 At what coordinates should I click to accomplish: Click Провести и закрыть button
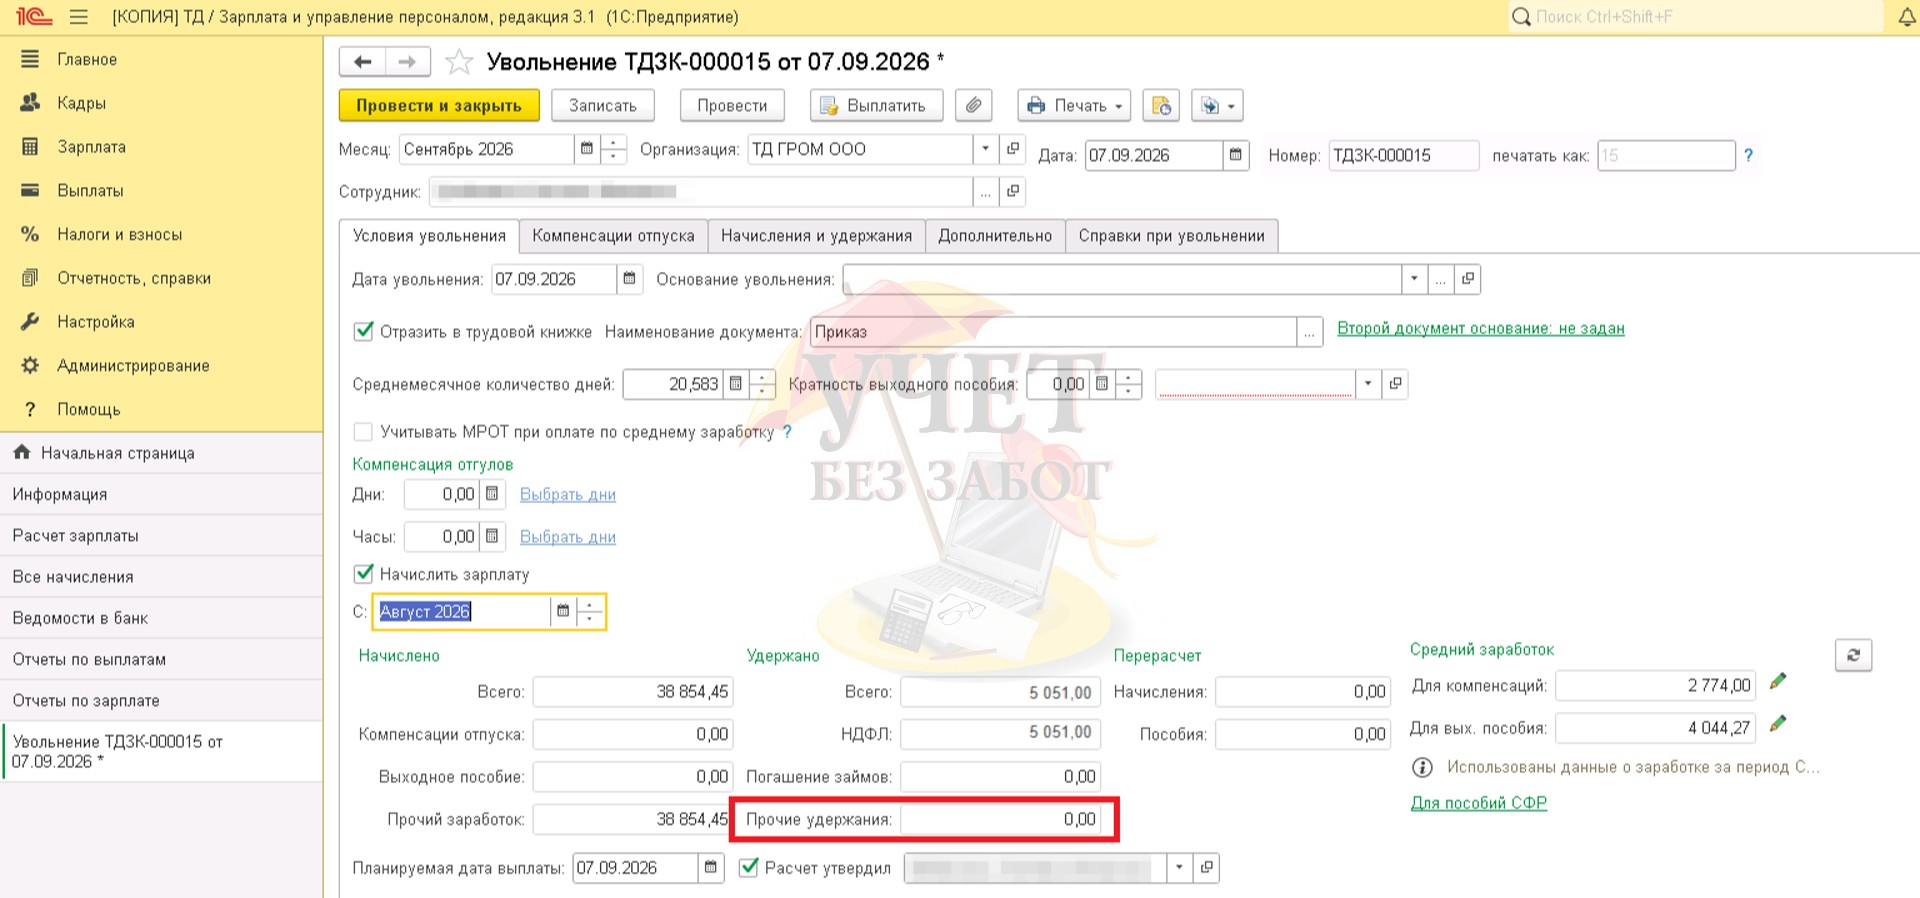pos(439,105)
